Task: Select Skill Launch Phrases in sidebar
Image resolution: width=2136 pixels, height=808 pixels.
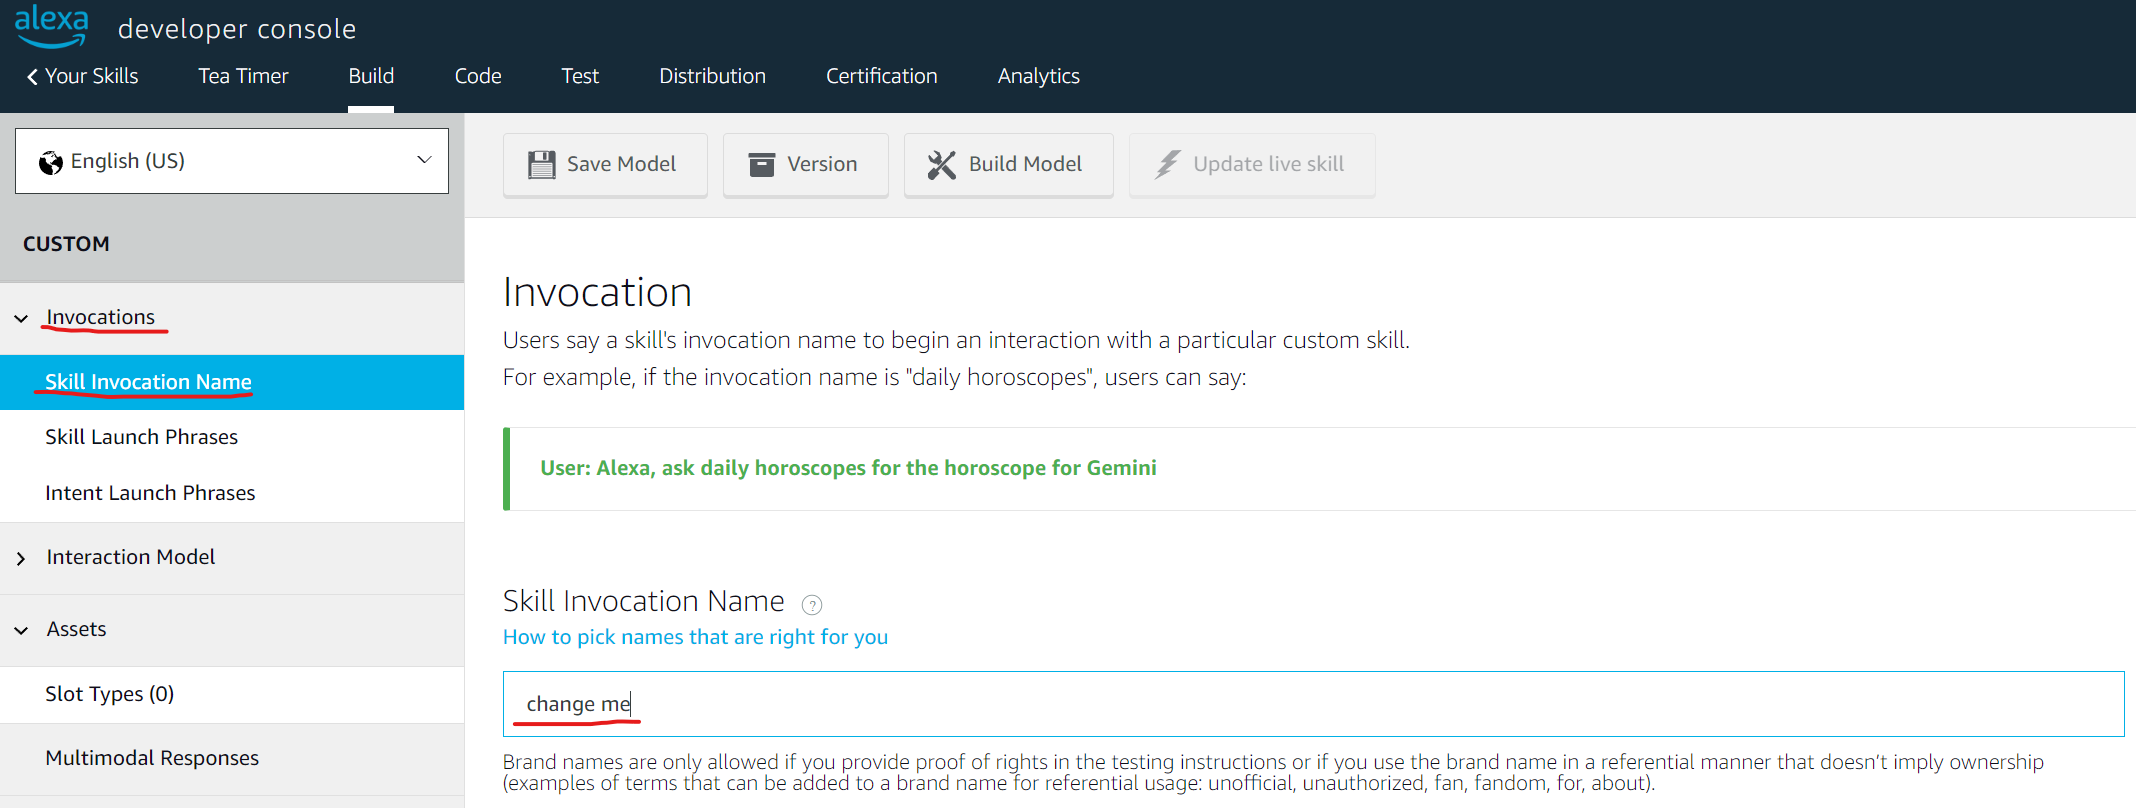Action: tap(232, 437)
